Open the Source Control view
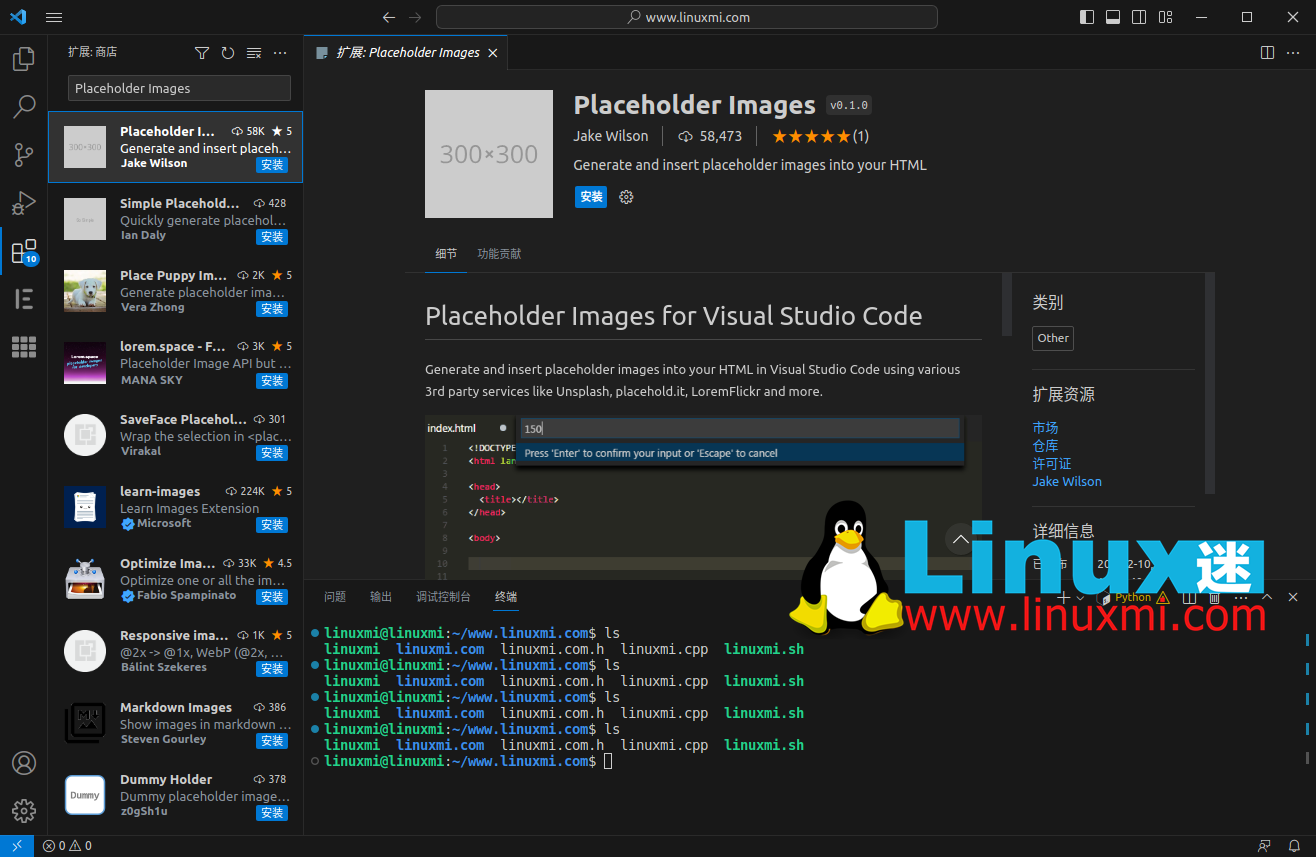This screenshot has width=1316, height=857. point(23,155)
